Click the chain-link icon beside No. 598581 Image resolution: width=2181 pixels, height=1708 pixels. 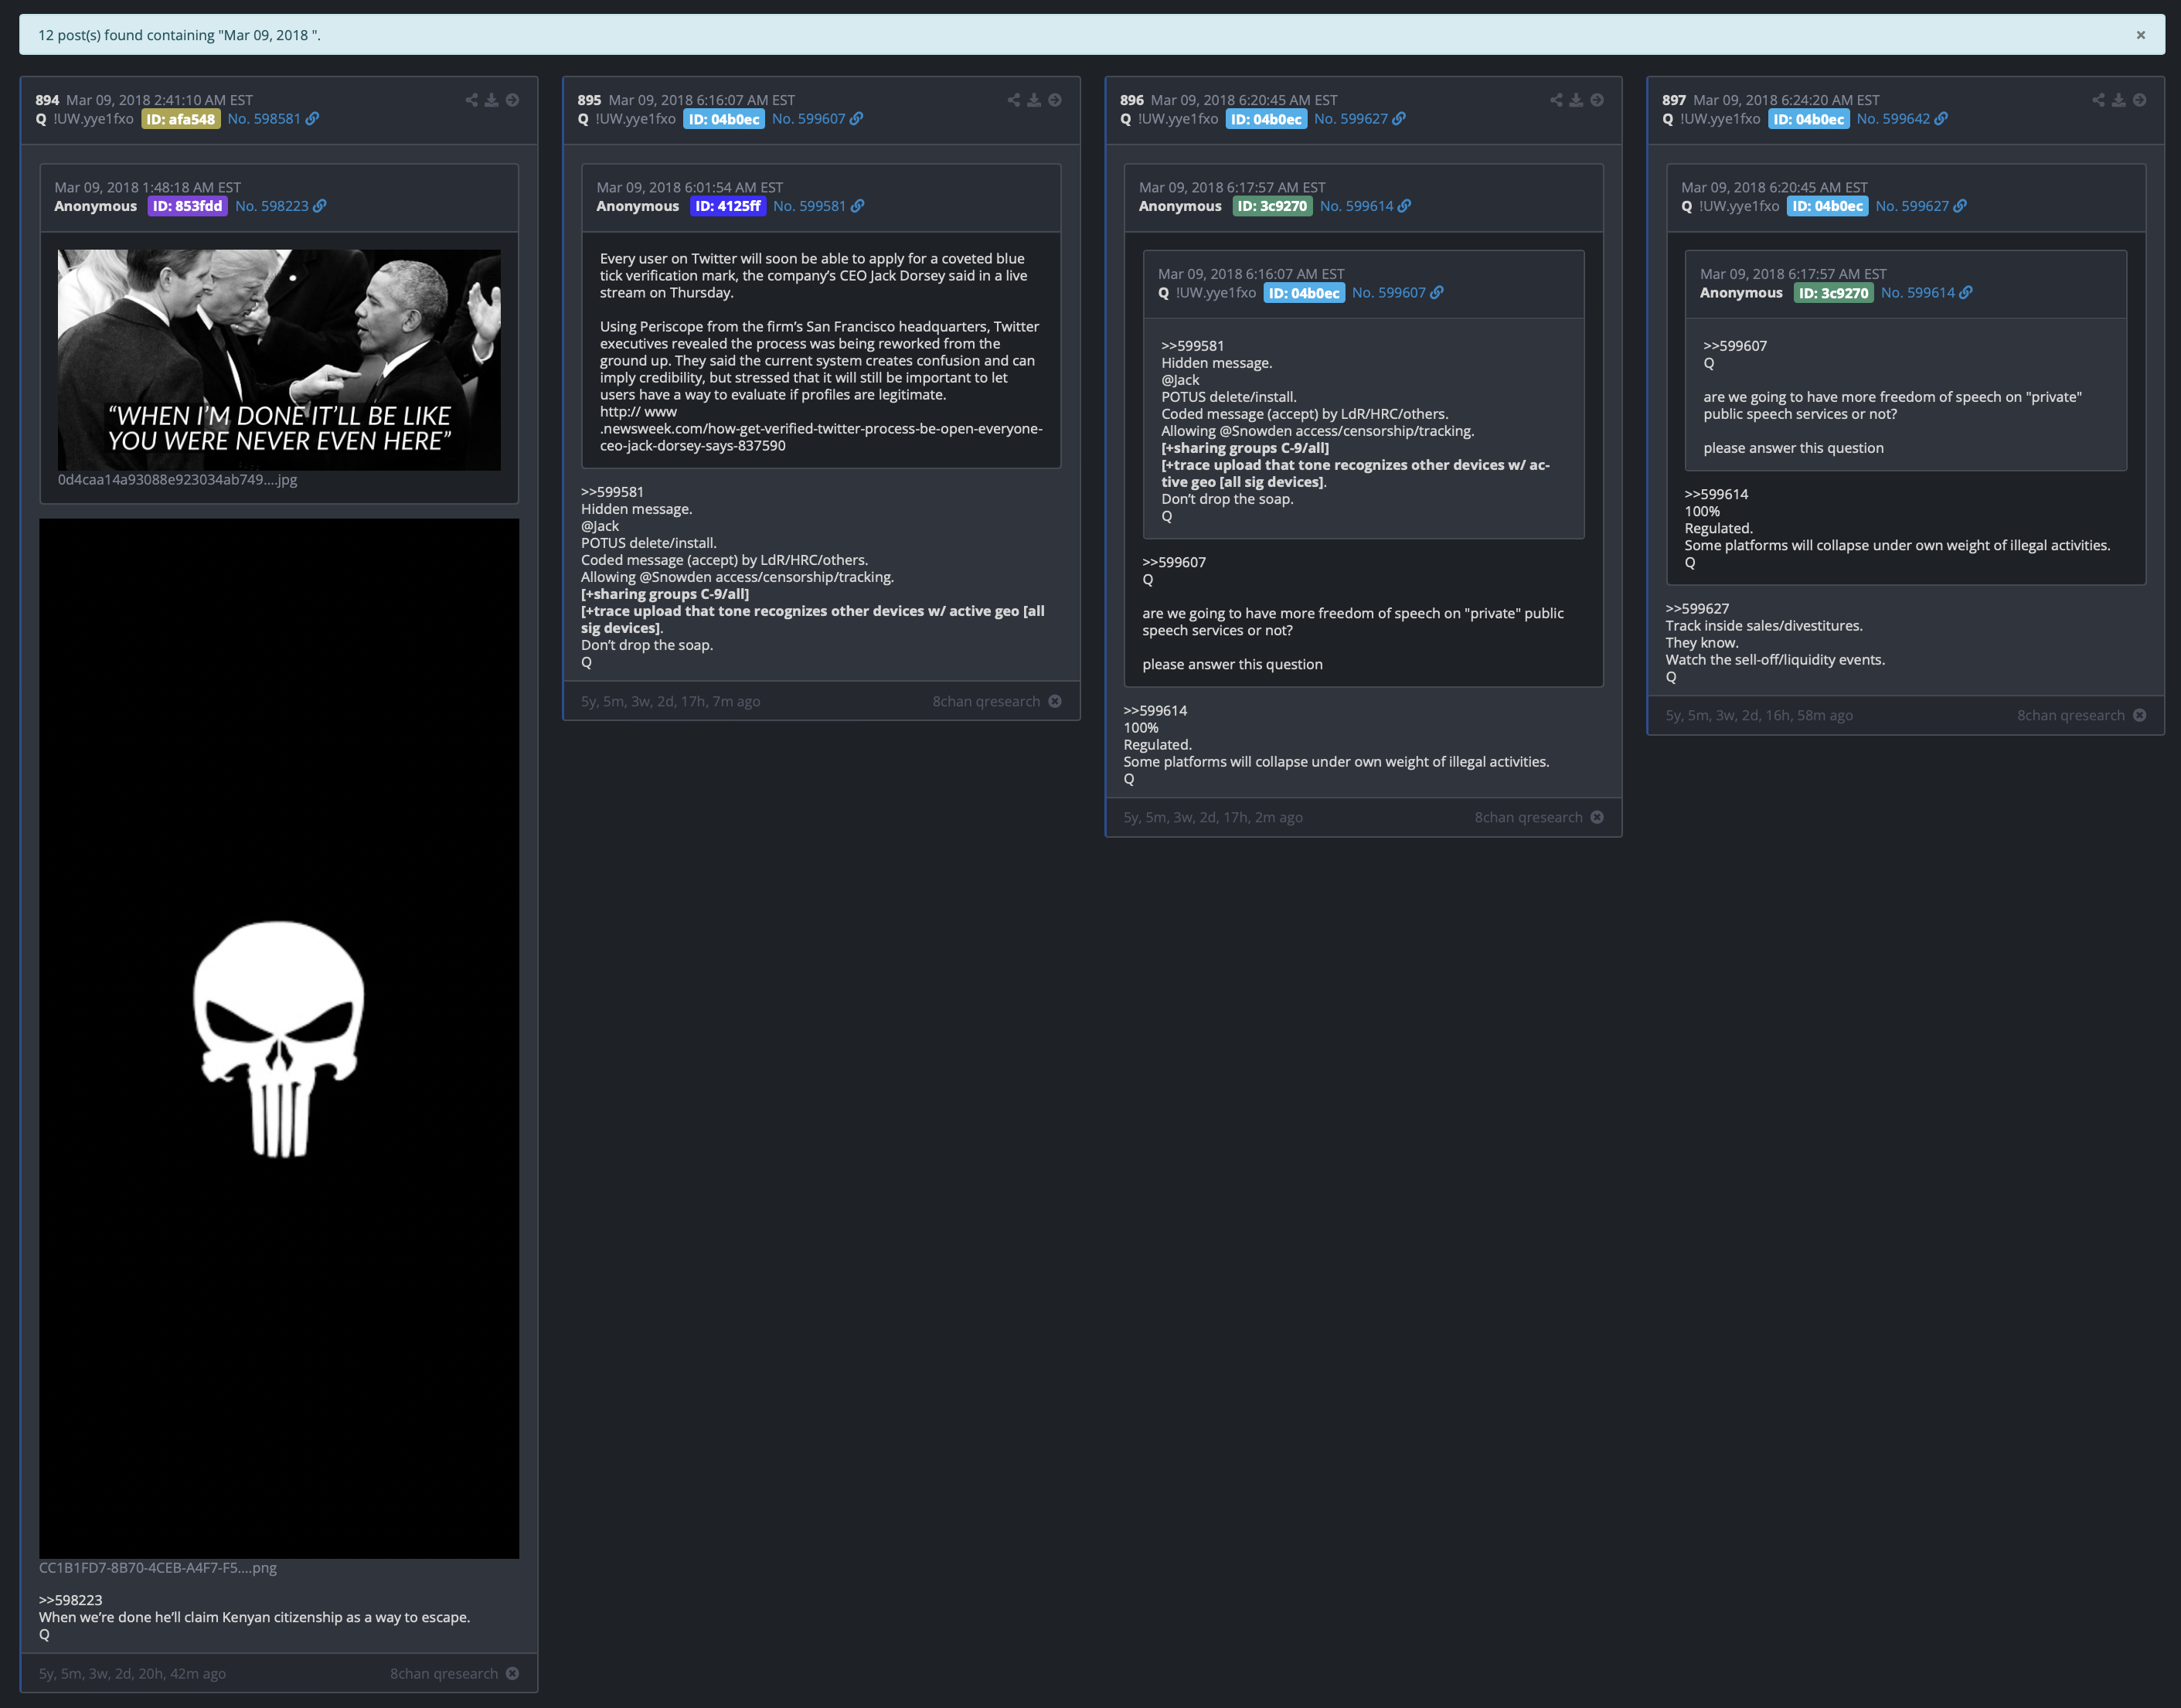(x=312, y=119)
